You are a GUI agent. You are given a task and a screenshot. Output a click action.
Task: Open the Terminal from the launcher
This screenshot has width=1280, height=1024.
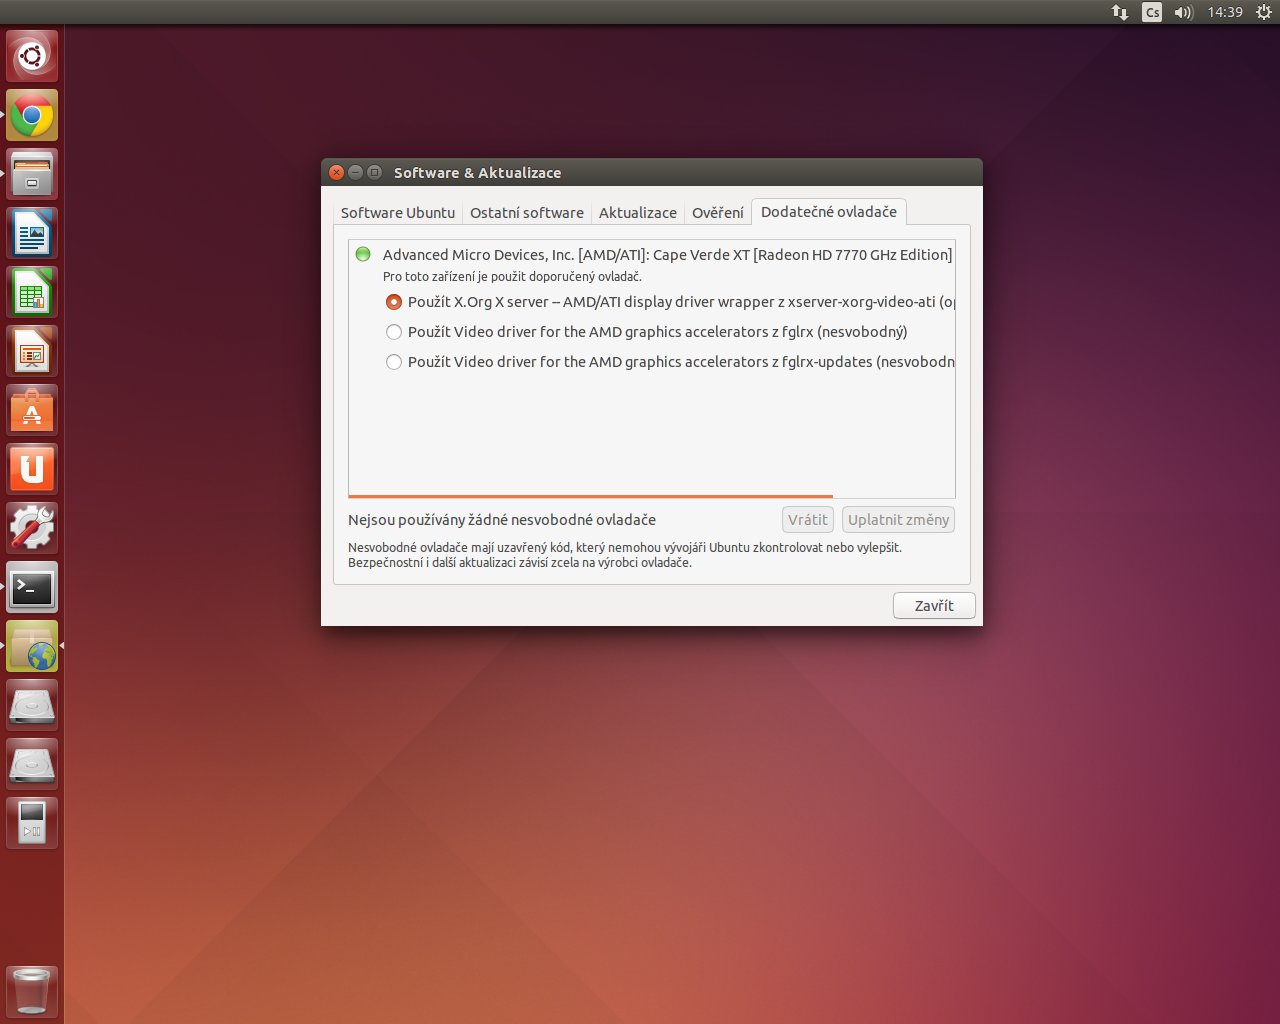(x=32, y=587)
